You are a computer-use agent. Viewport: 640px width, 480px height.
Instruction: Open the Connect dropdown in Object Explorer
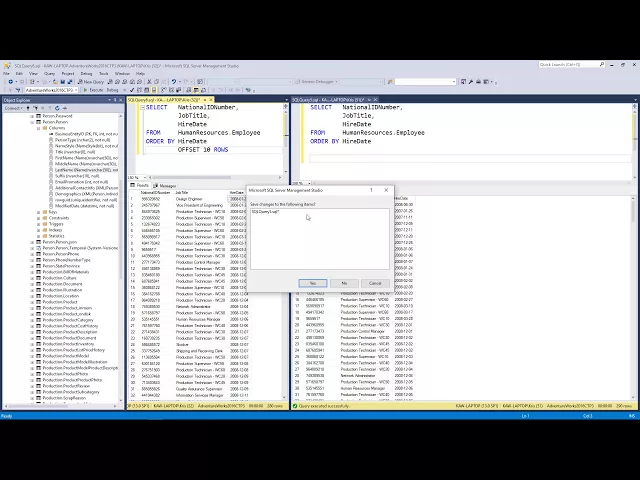pyautogui.click(x=13, y=108)
